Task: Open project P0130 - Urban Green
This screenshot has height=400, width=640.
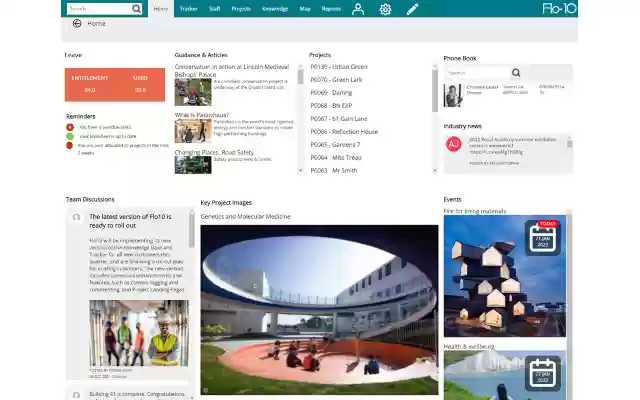Action: [x=339, y=67]
